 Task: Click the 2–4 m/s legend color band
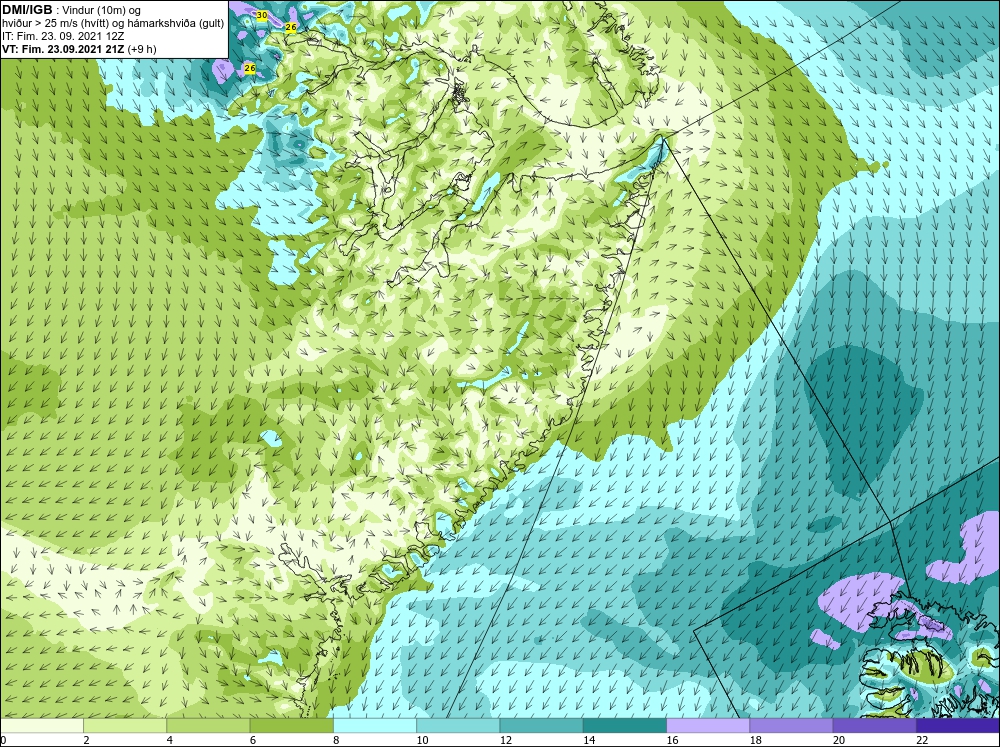pyautogui.click(x=125, y=726)
